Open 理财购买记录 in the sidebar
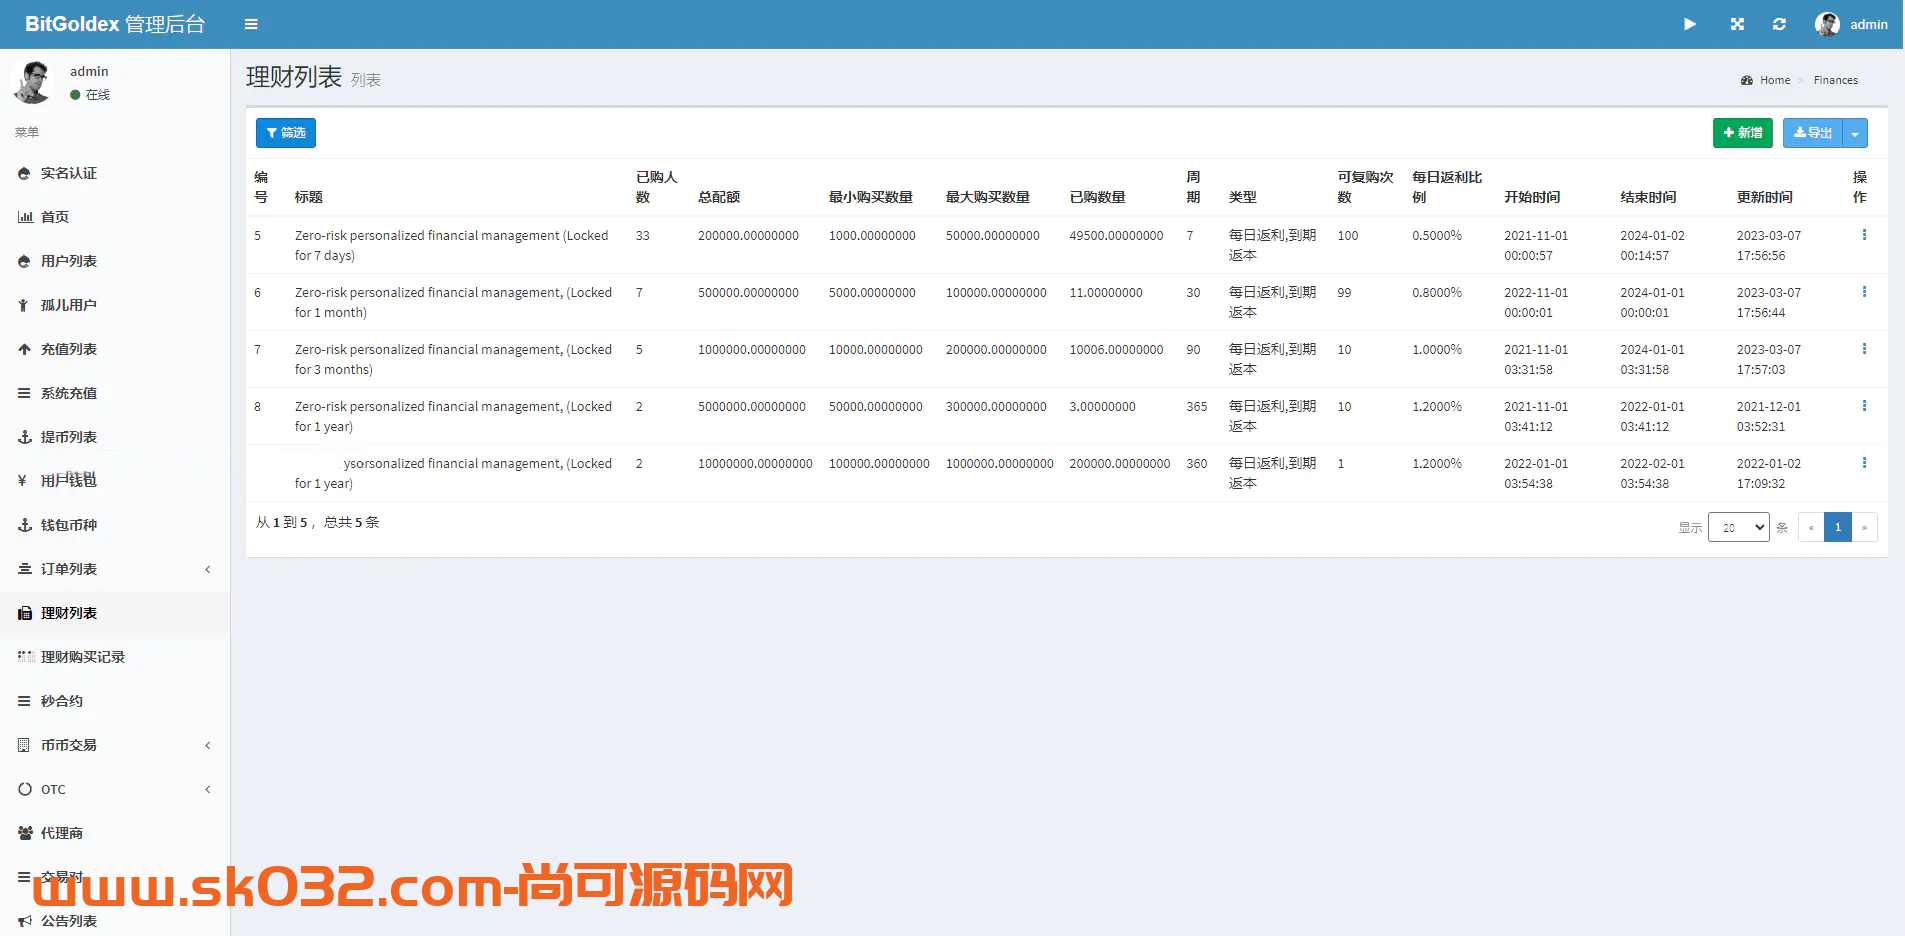This screenshot has width=1905, height=936. (x=115, y=657)
